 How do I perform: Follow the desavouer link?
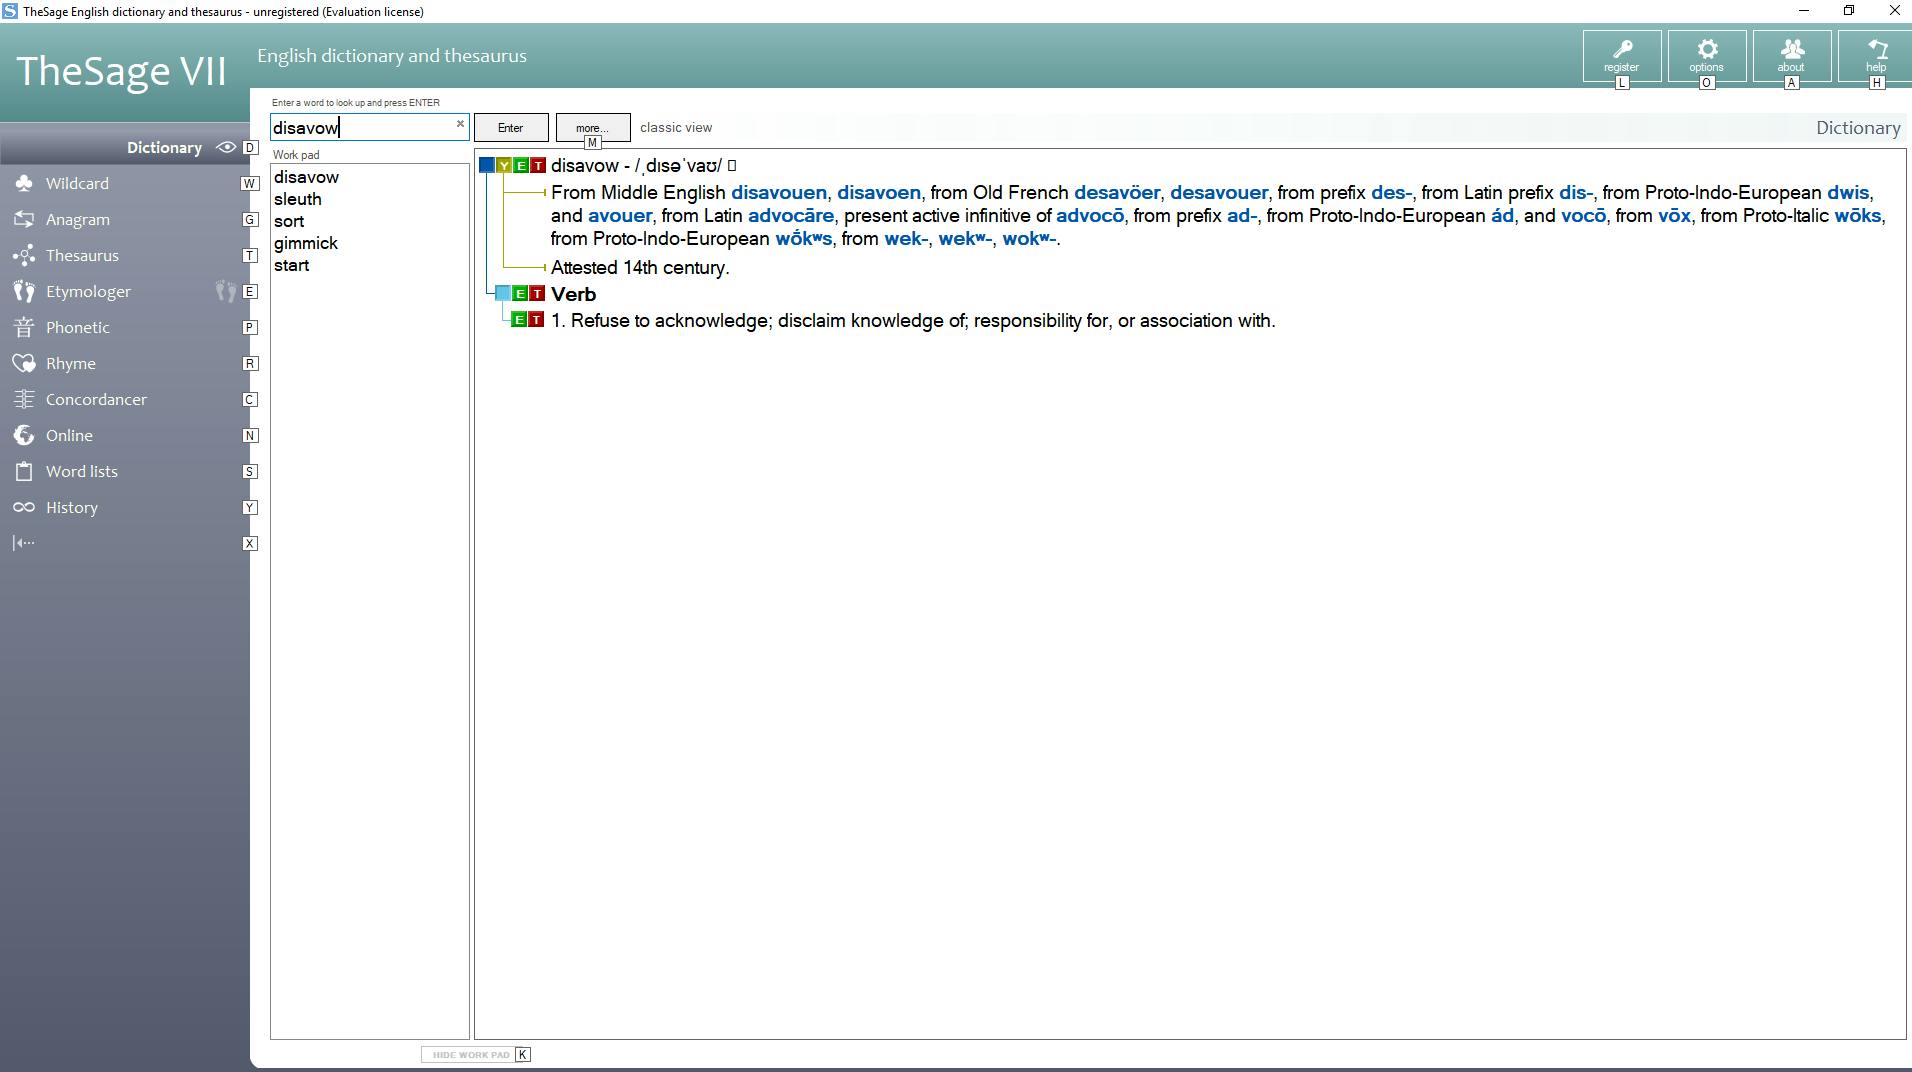pyautogui.click(x=1219, y=193)
